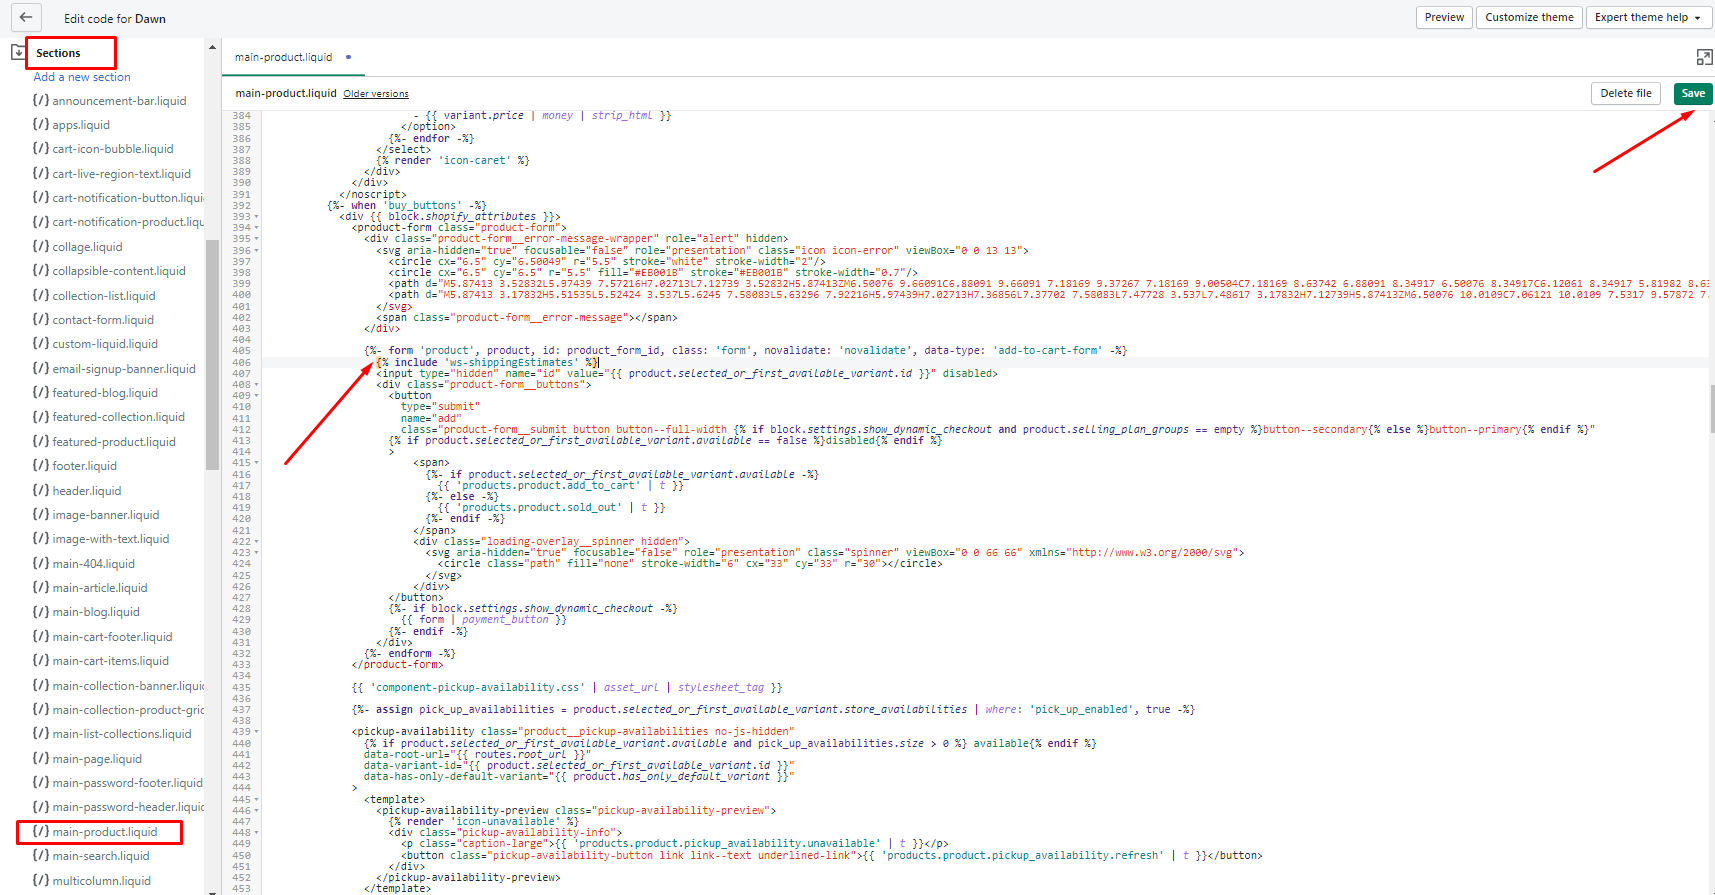1715x895 pixels.
Task: Open the Sections folder heading
Action: [58, 53]
